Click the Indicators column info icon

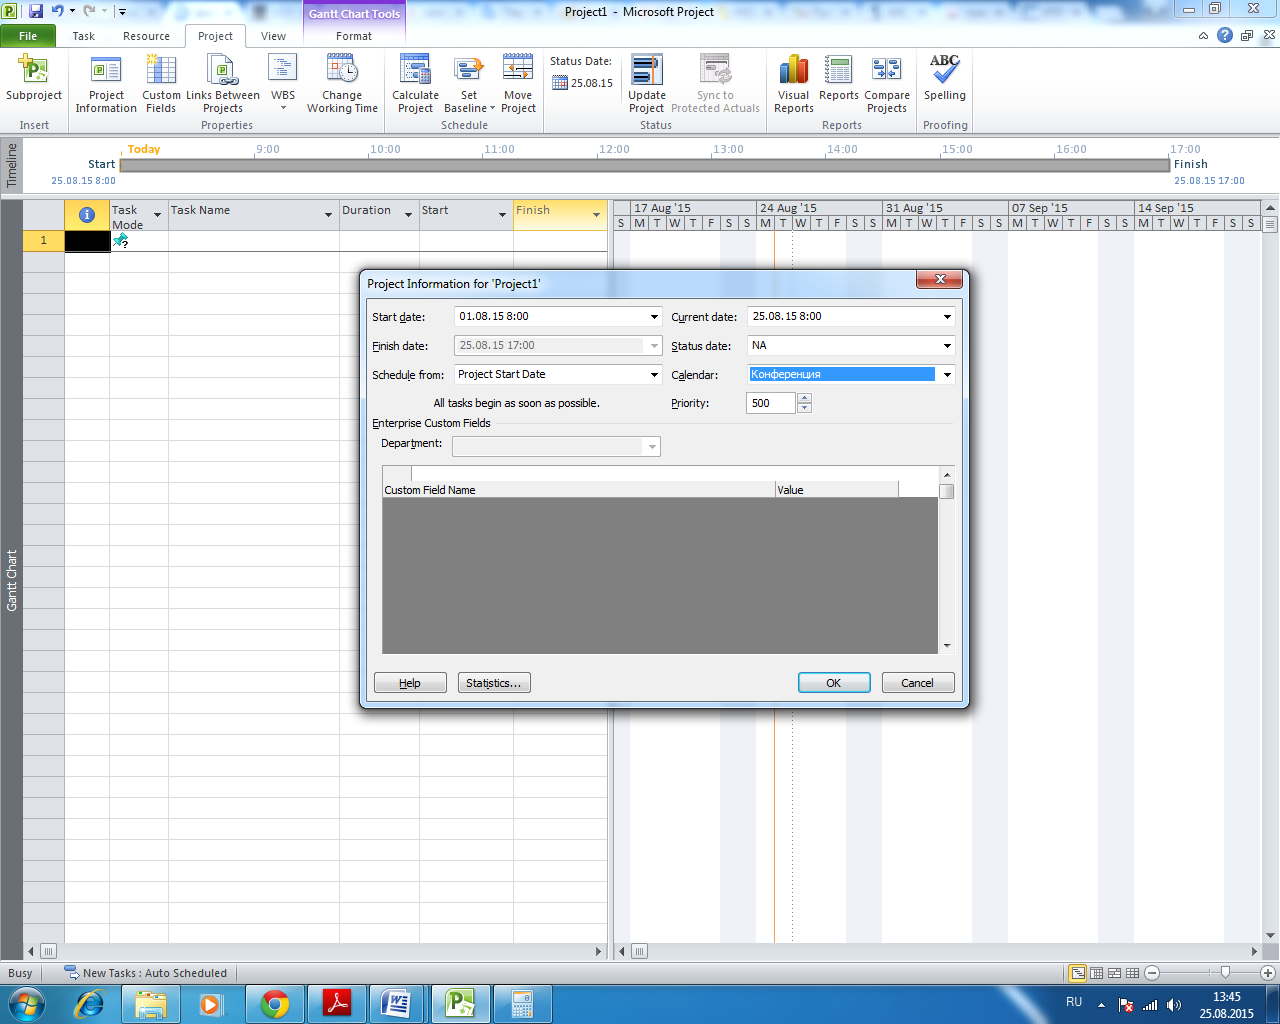pyautogui.click(x=87, y=215)
